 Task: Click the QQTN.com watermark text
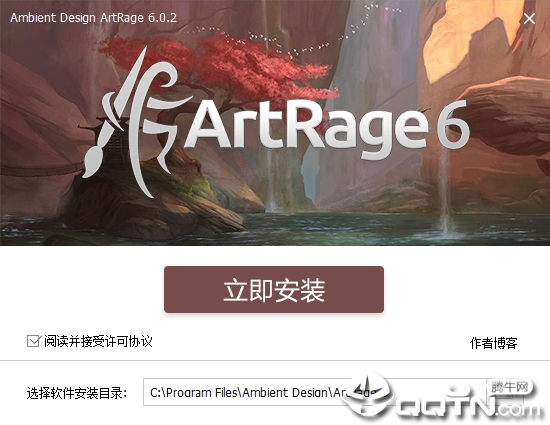coord(468,407)
